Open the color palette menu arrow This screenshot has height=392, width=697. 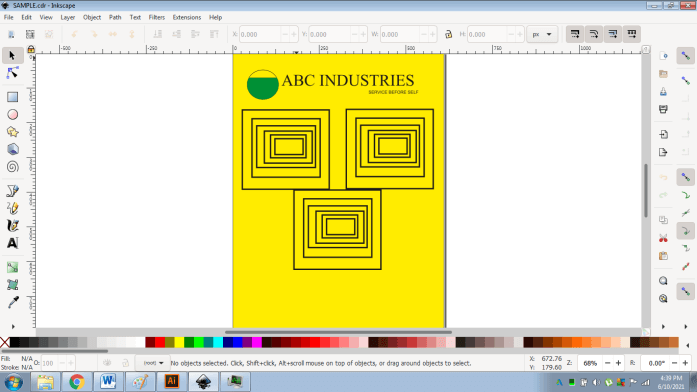pos(687,345)
